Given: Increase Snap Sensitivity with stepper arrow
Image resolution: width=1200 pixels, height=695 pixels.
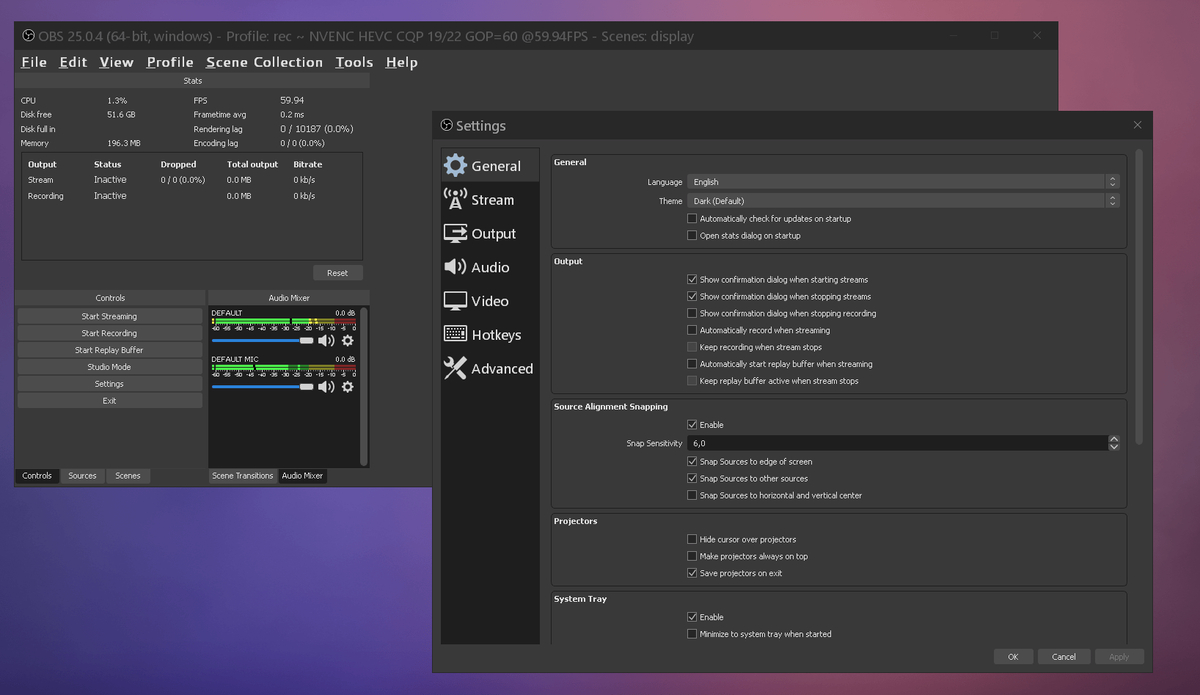Looking at the screenshot, I should (x=1114, y=439).
